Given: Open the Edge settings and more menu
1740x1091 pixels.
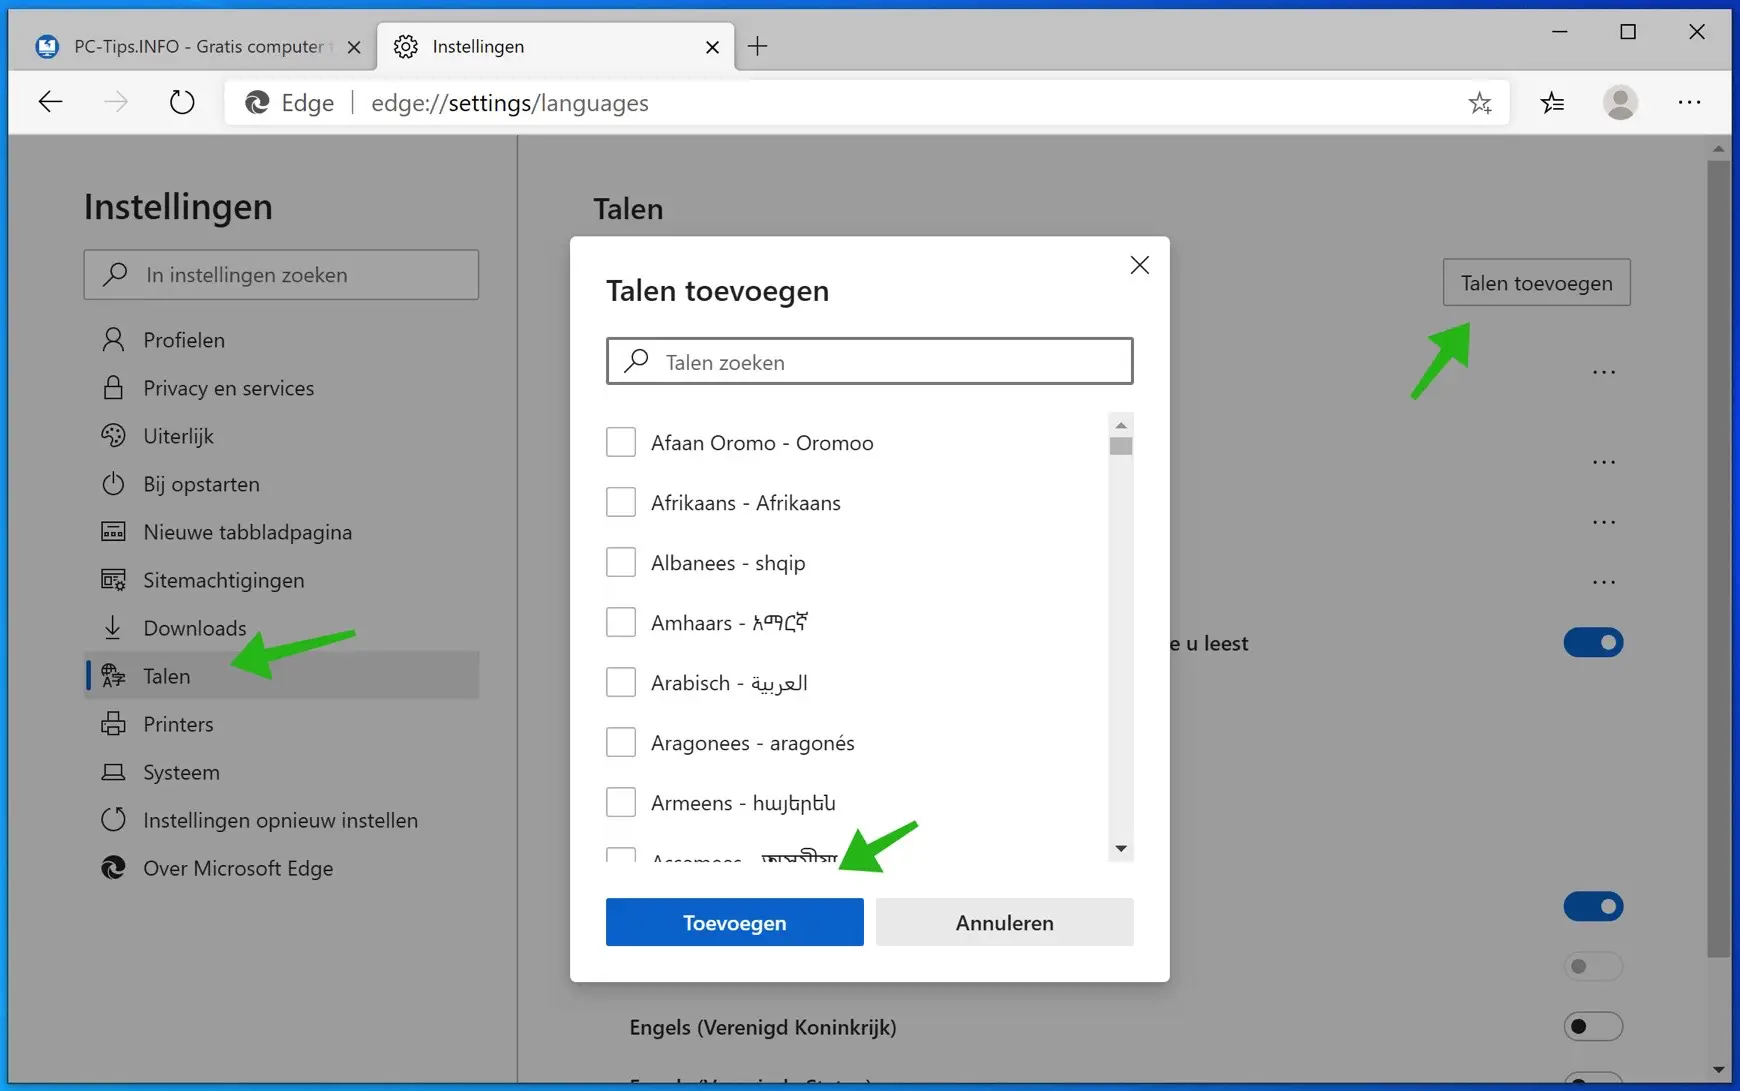Looking at the screenshot, I should [1690, 102].
